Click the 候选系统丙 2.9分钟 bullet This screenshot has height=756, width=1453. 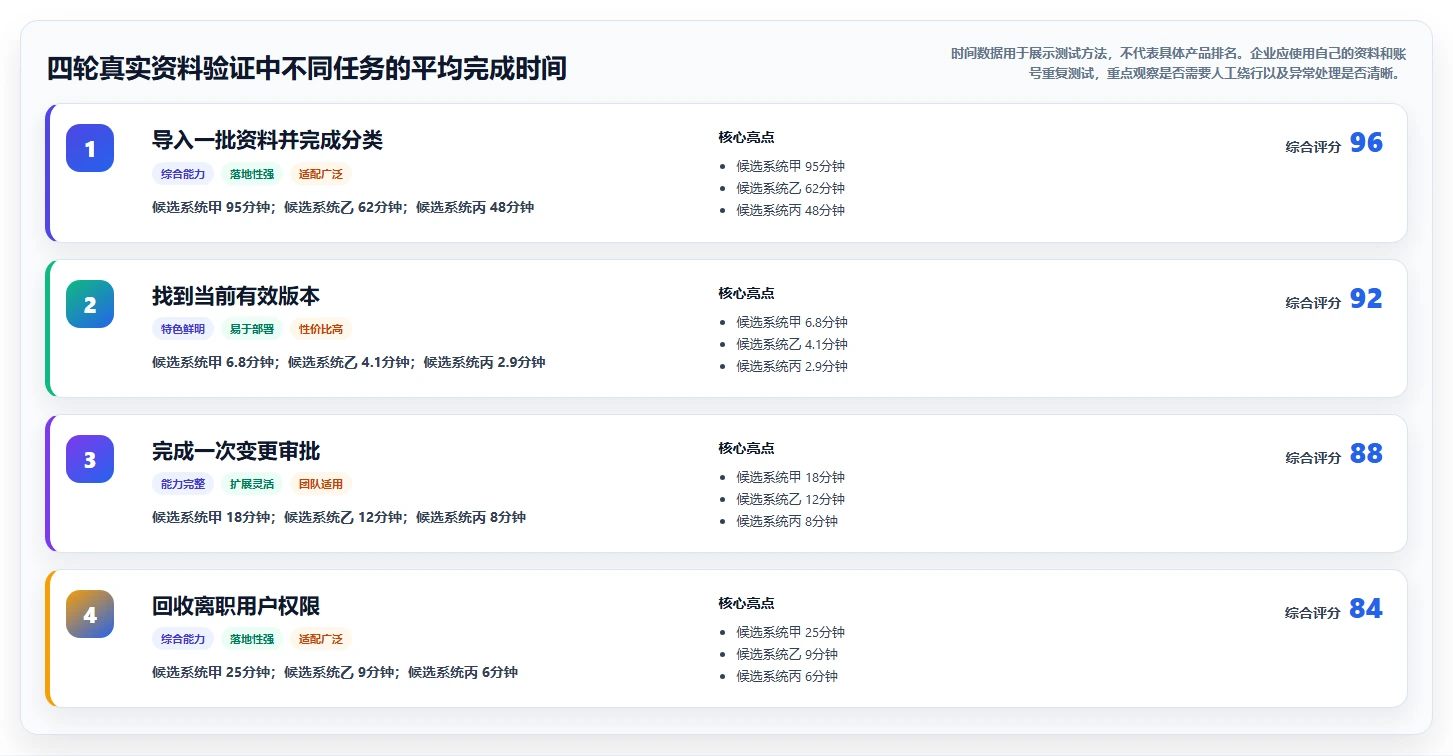[792, 367]
